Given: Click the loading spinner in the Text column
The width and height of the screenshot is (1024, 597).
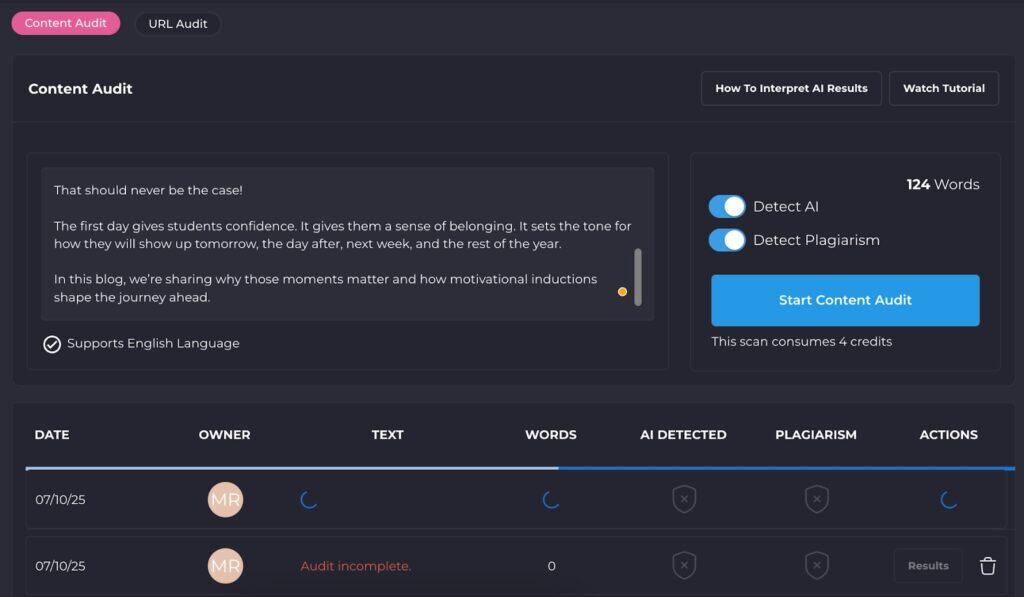Looking at the screenshot, I should [309, 499].
